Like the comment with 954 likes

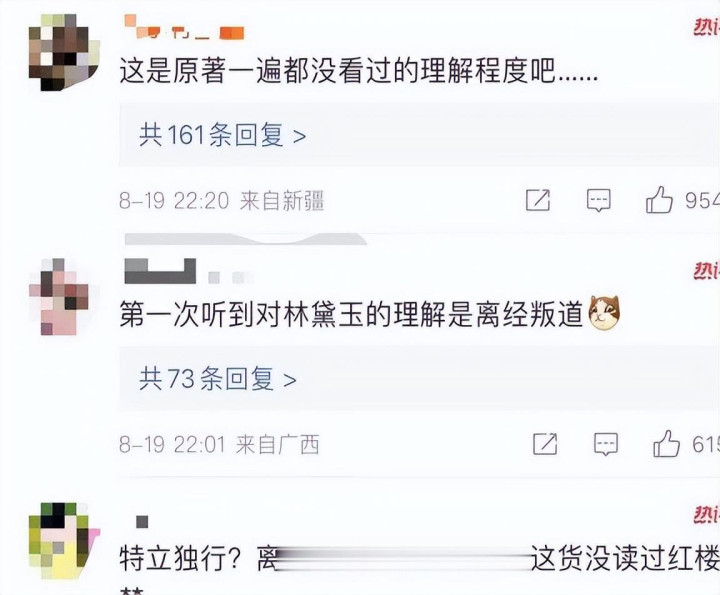(659, 200)
